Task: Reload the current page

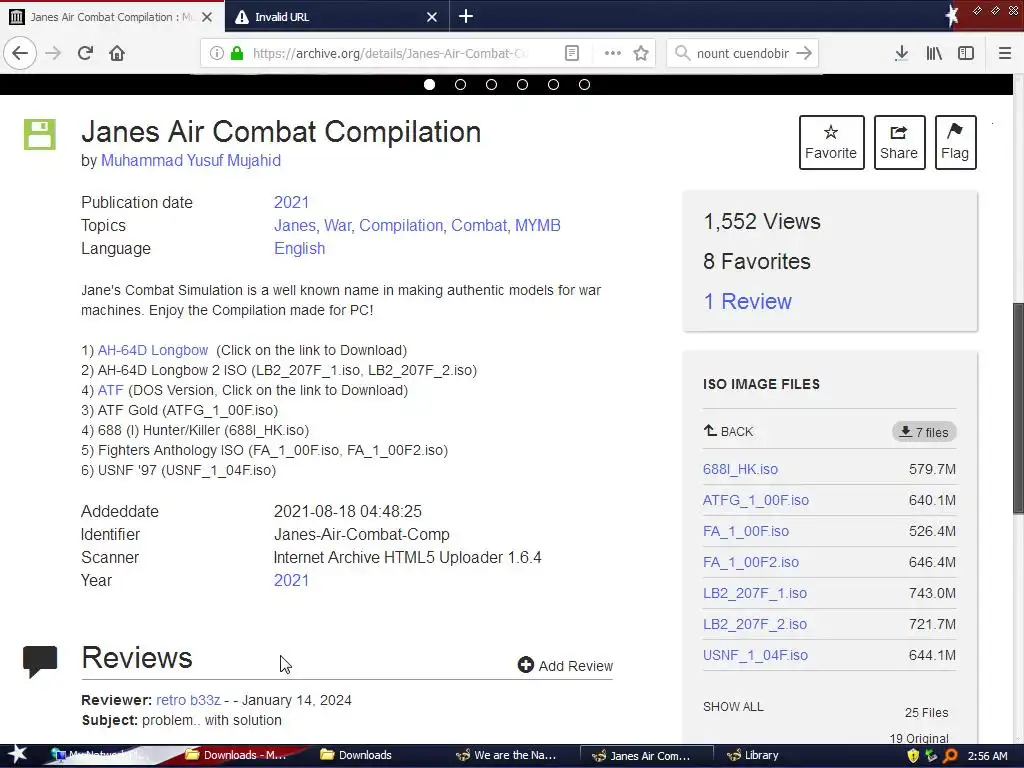Action: tap(85, 53)
